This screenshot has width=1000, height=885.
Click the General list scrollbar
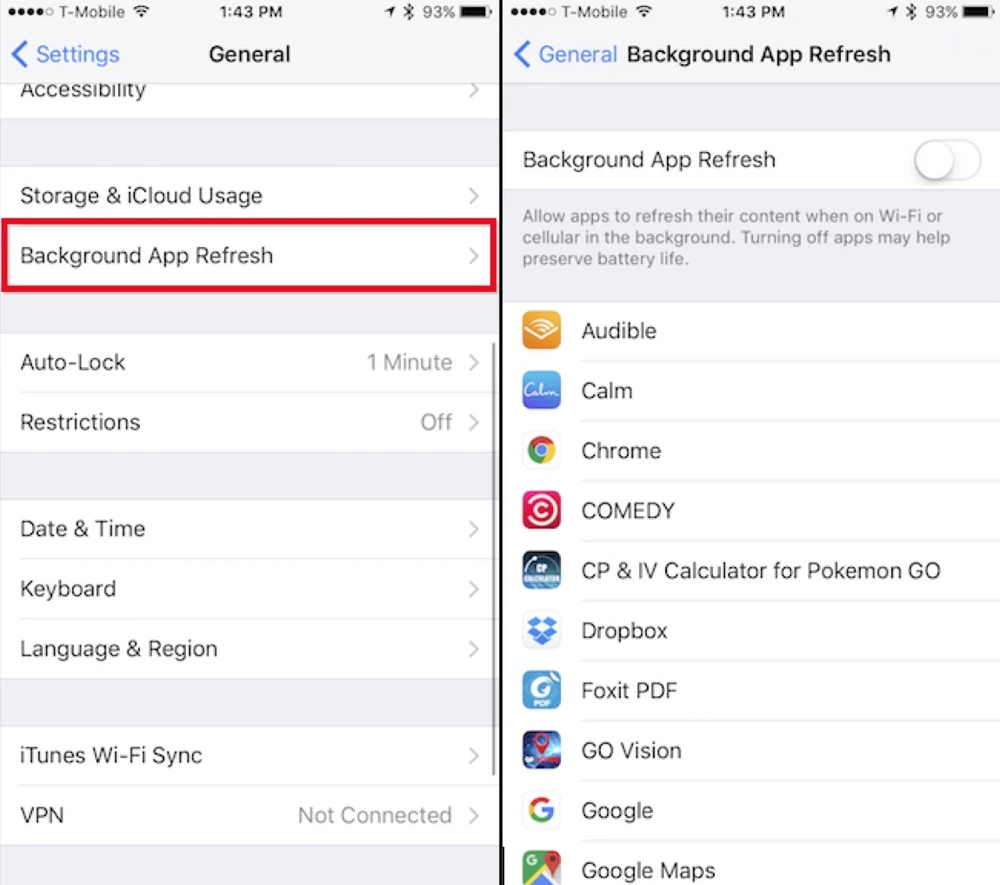(x=494, y=559)
